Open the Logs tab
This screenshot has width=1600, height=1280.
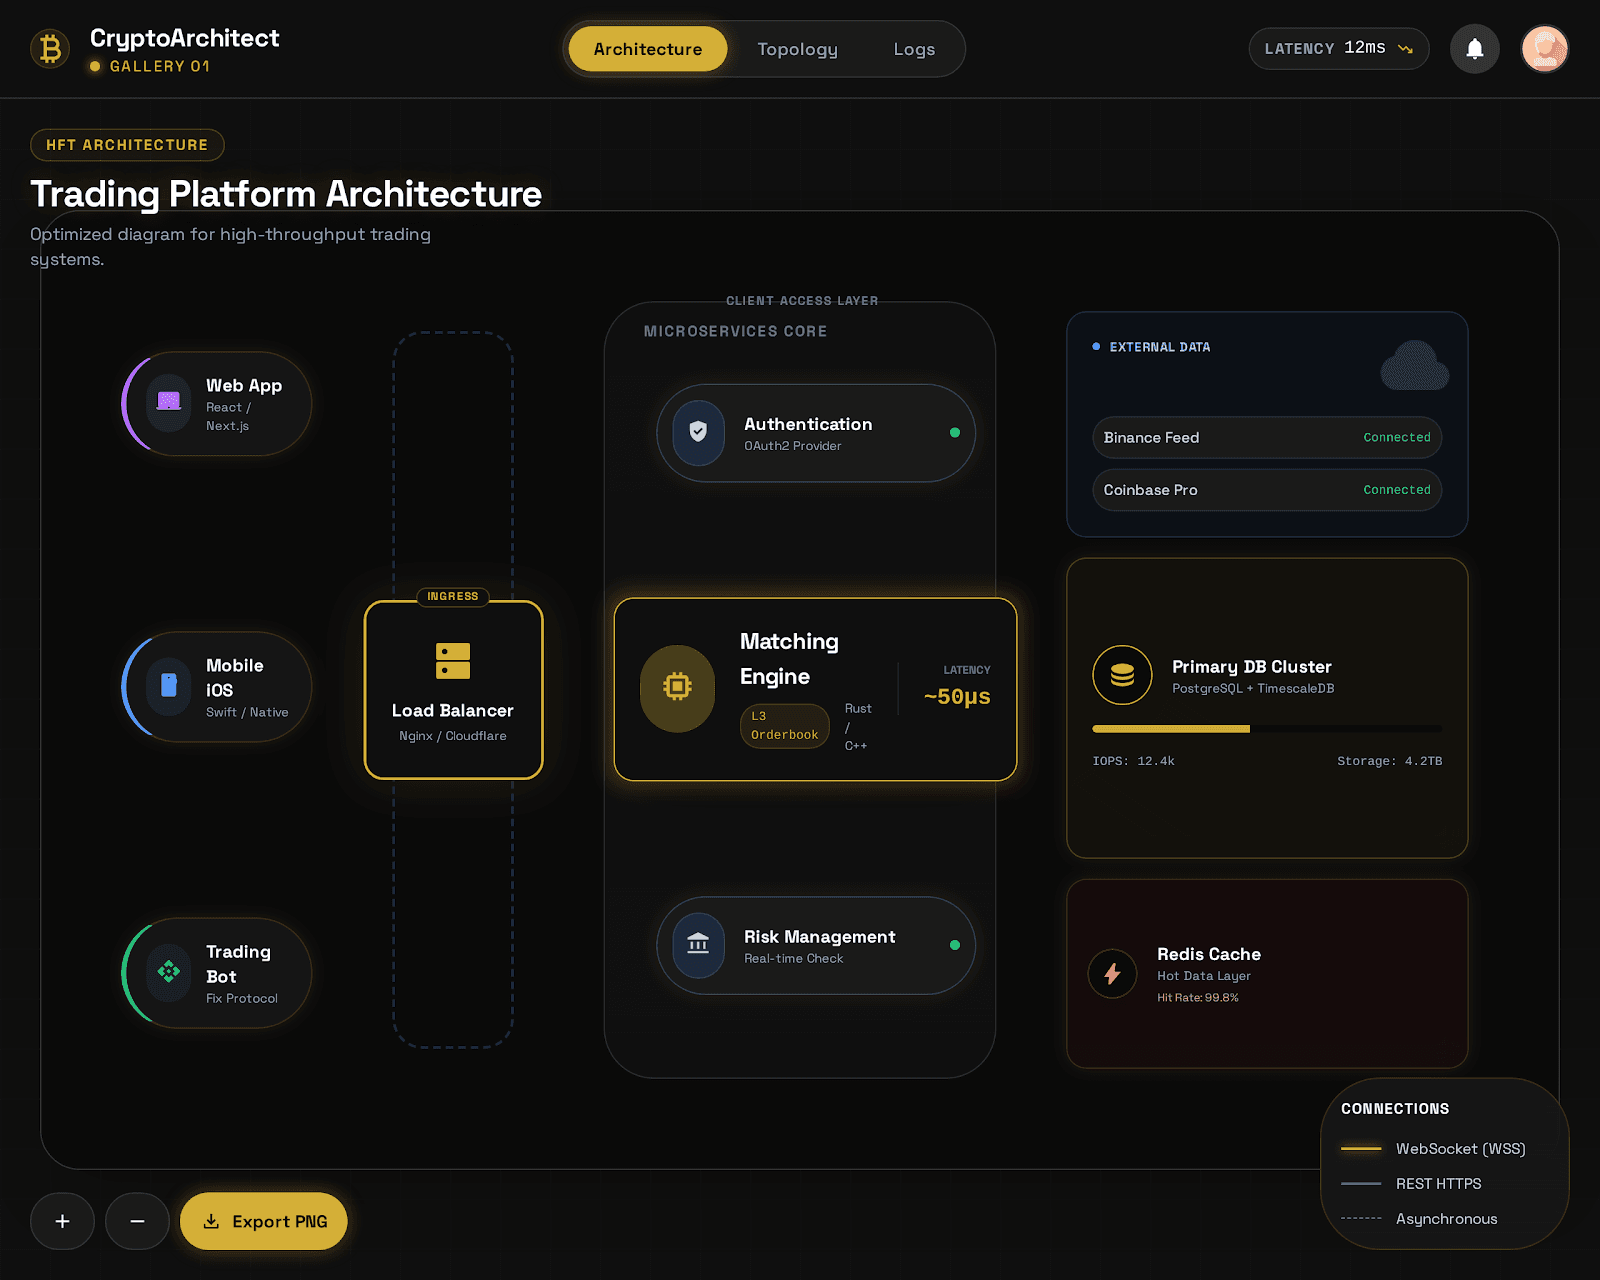click(x=913, y=48)
